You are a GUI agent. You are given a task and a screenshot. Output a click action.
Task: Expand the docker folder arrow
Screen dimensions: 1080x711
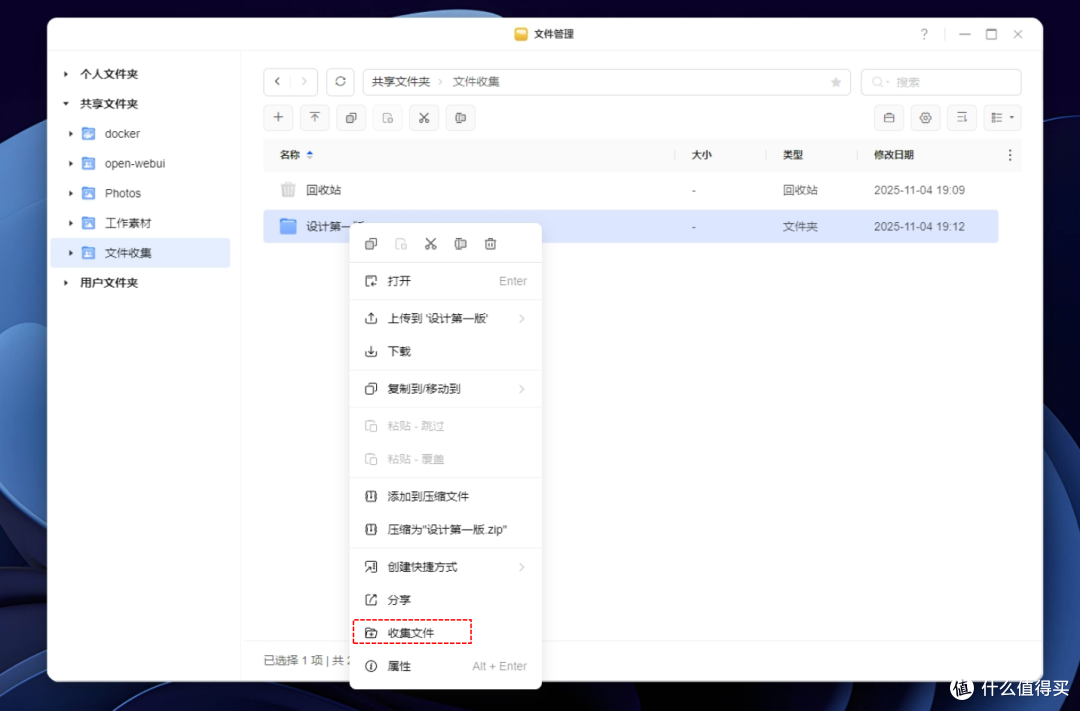tap(70, 134)
